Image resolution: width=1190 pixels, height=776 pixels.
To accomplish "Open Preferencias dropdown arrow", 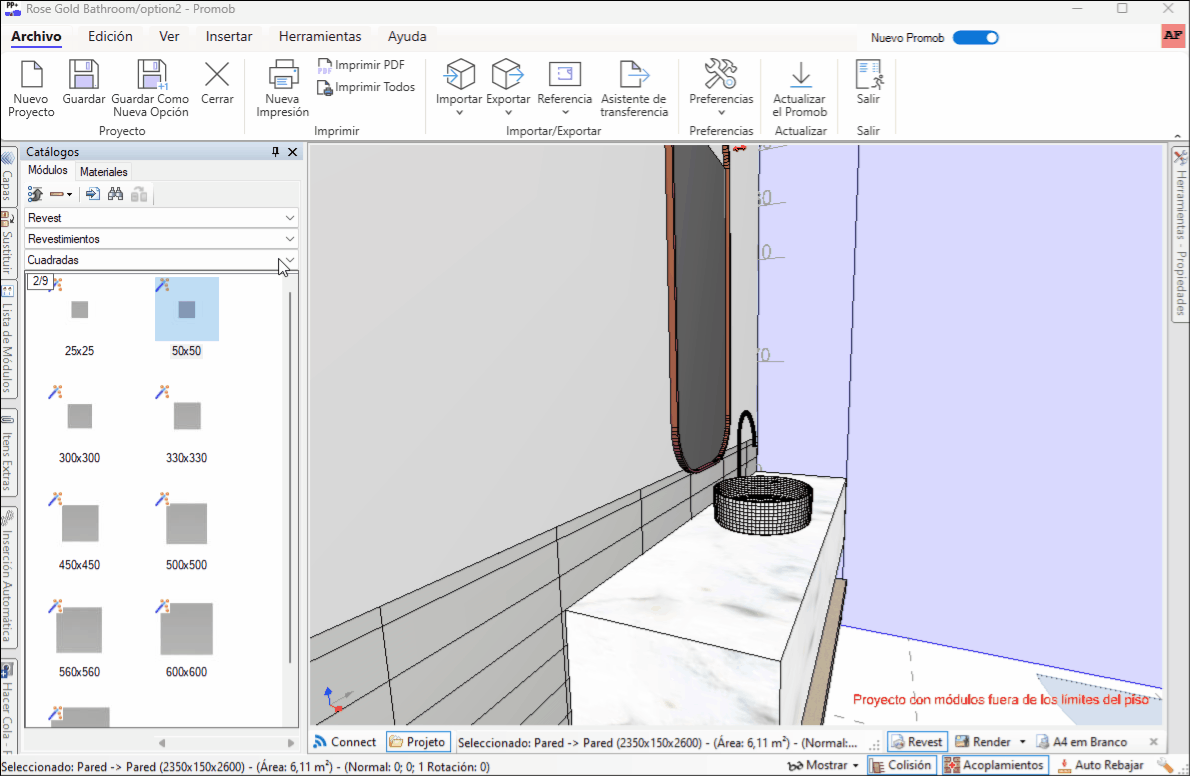I will [x=720, y=113].
